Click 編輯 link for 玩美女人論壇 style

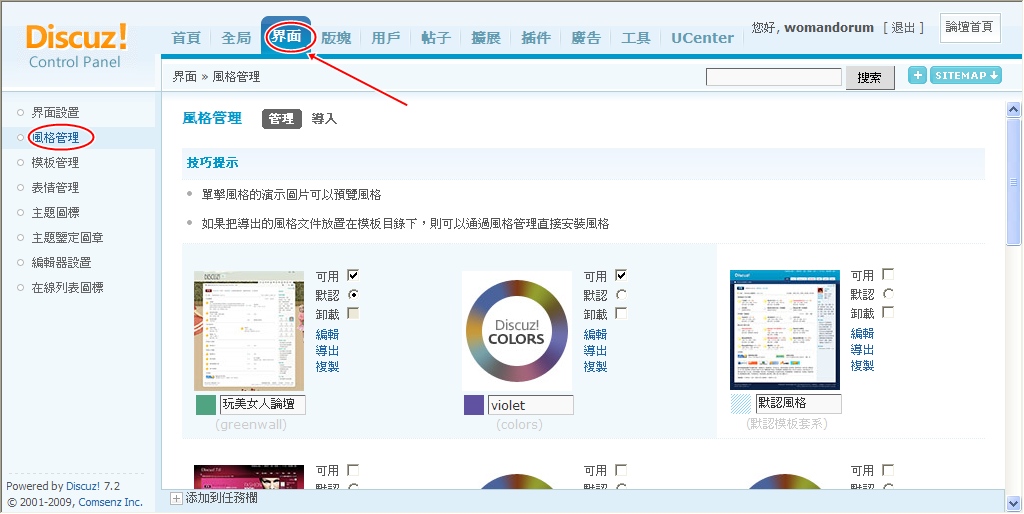[327, 334]
